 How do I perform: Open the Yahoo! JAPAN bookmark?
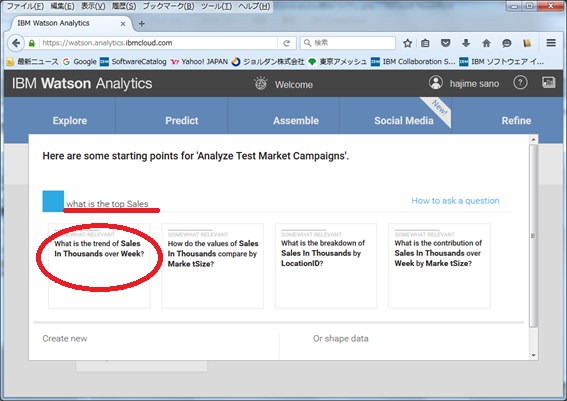pyautogui.click(x=199, y=62)
